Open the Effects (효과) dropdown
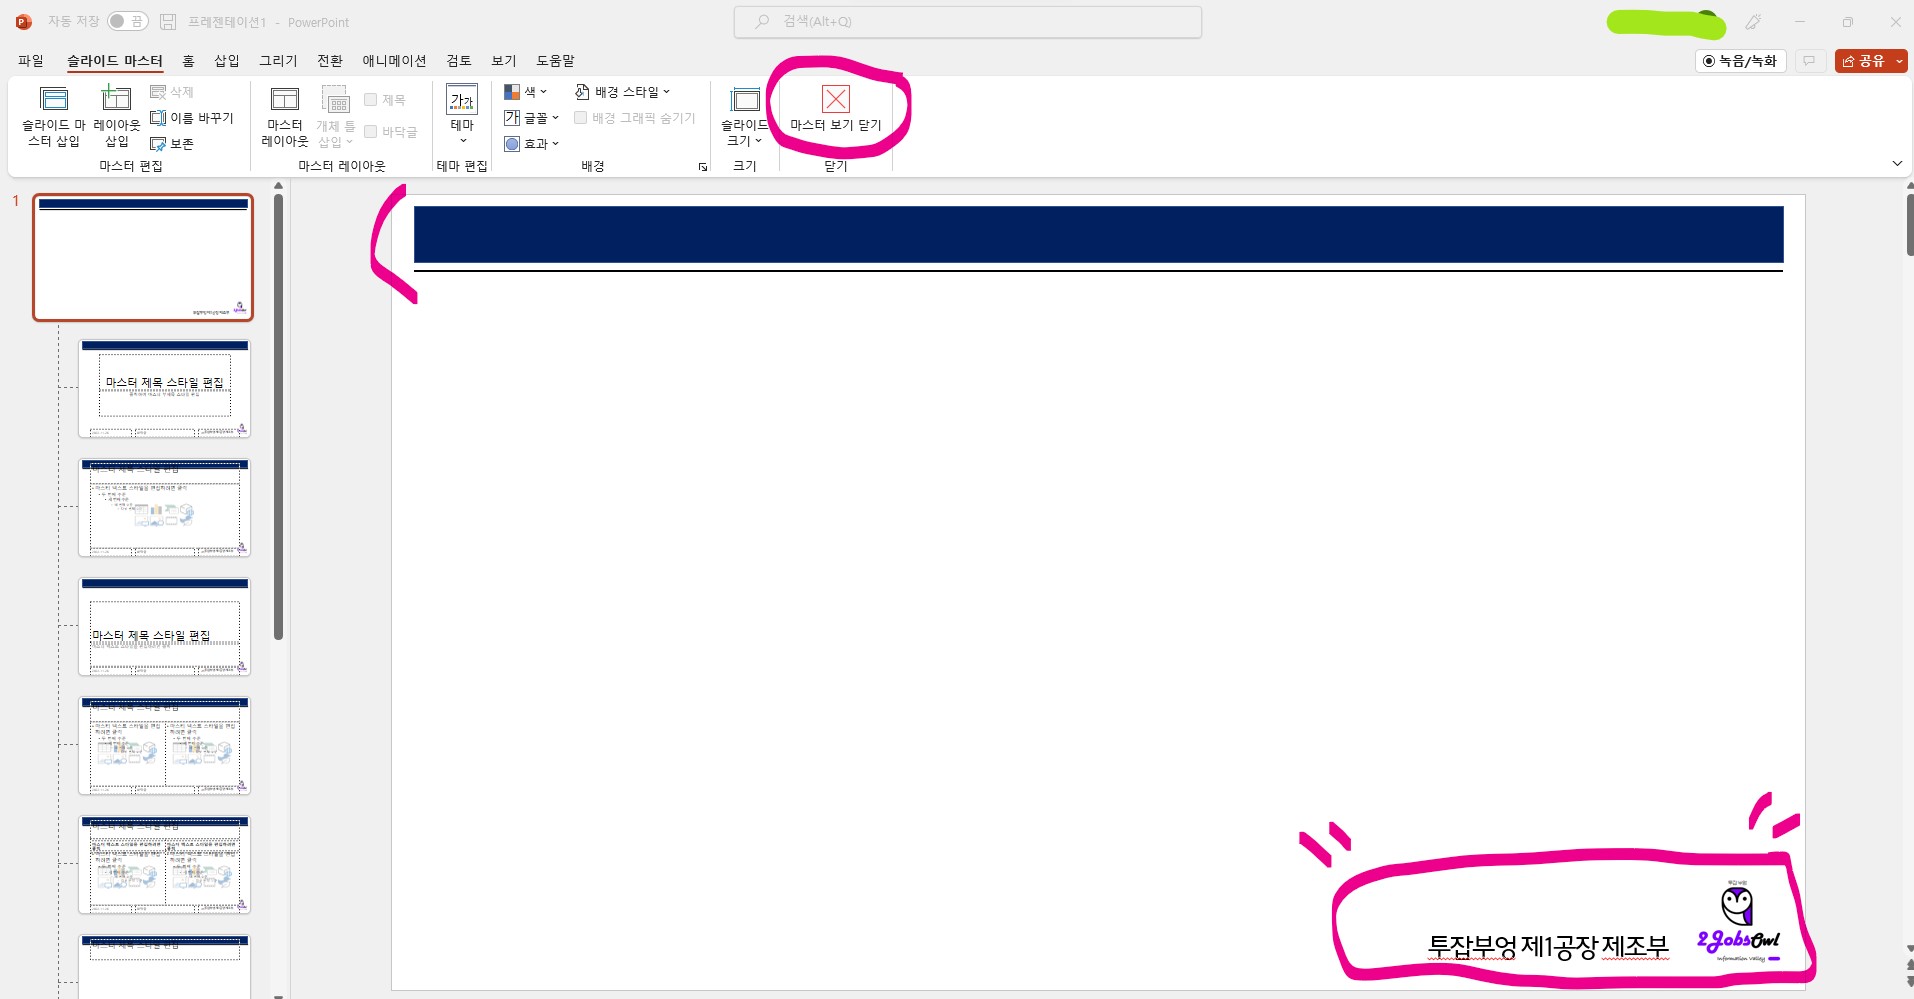 (x=531, y=144)
